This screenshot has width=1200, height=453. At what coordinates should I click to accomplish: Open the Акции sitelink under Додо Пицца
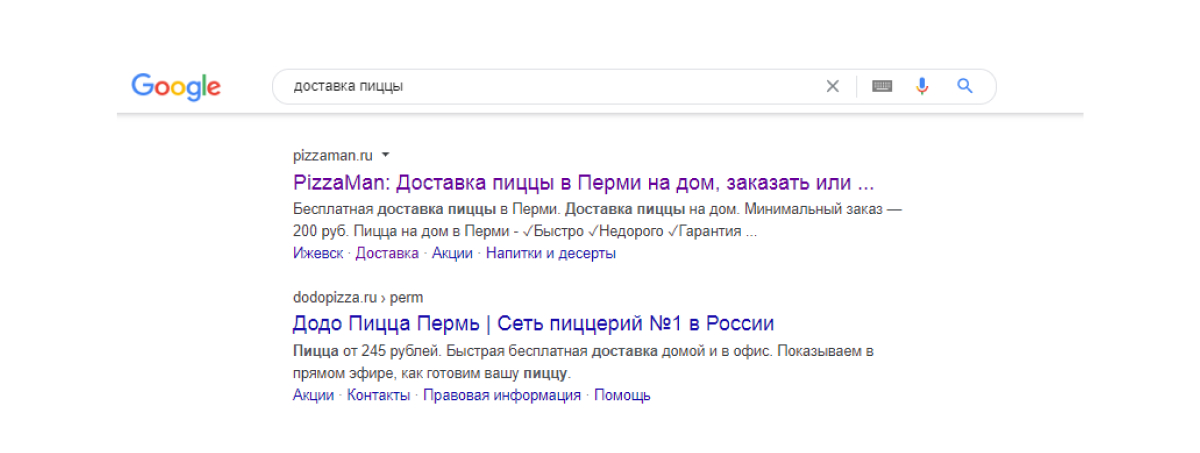tap(313, 395)
